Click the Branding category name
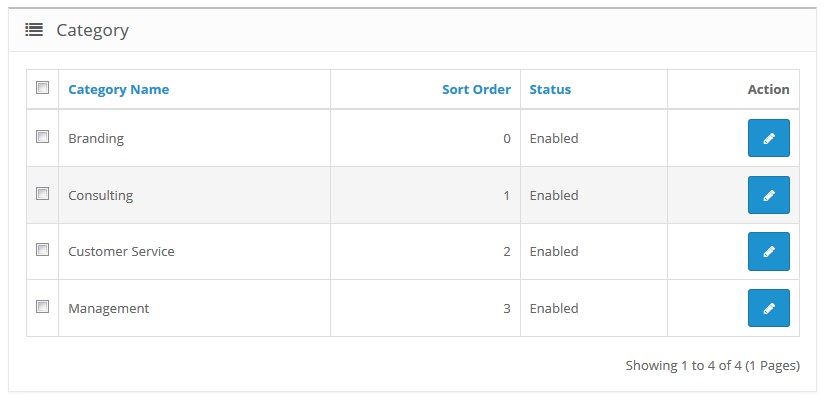This screenshot has height=400, width=825. (x=96, y=139)
